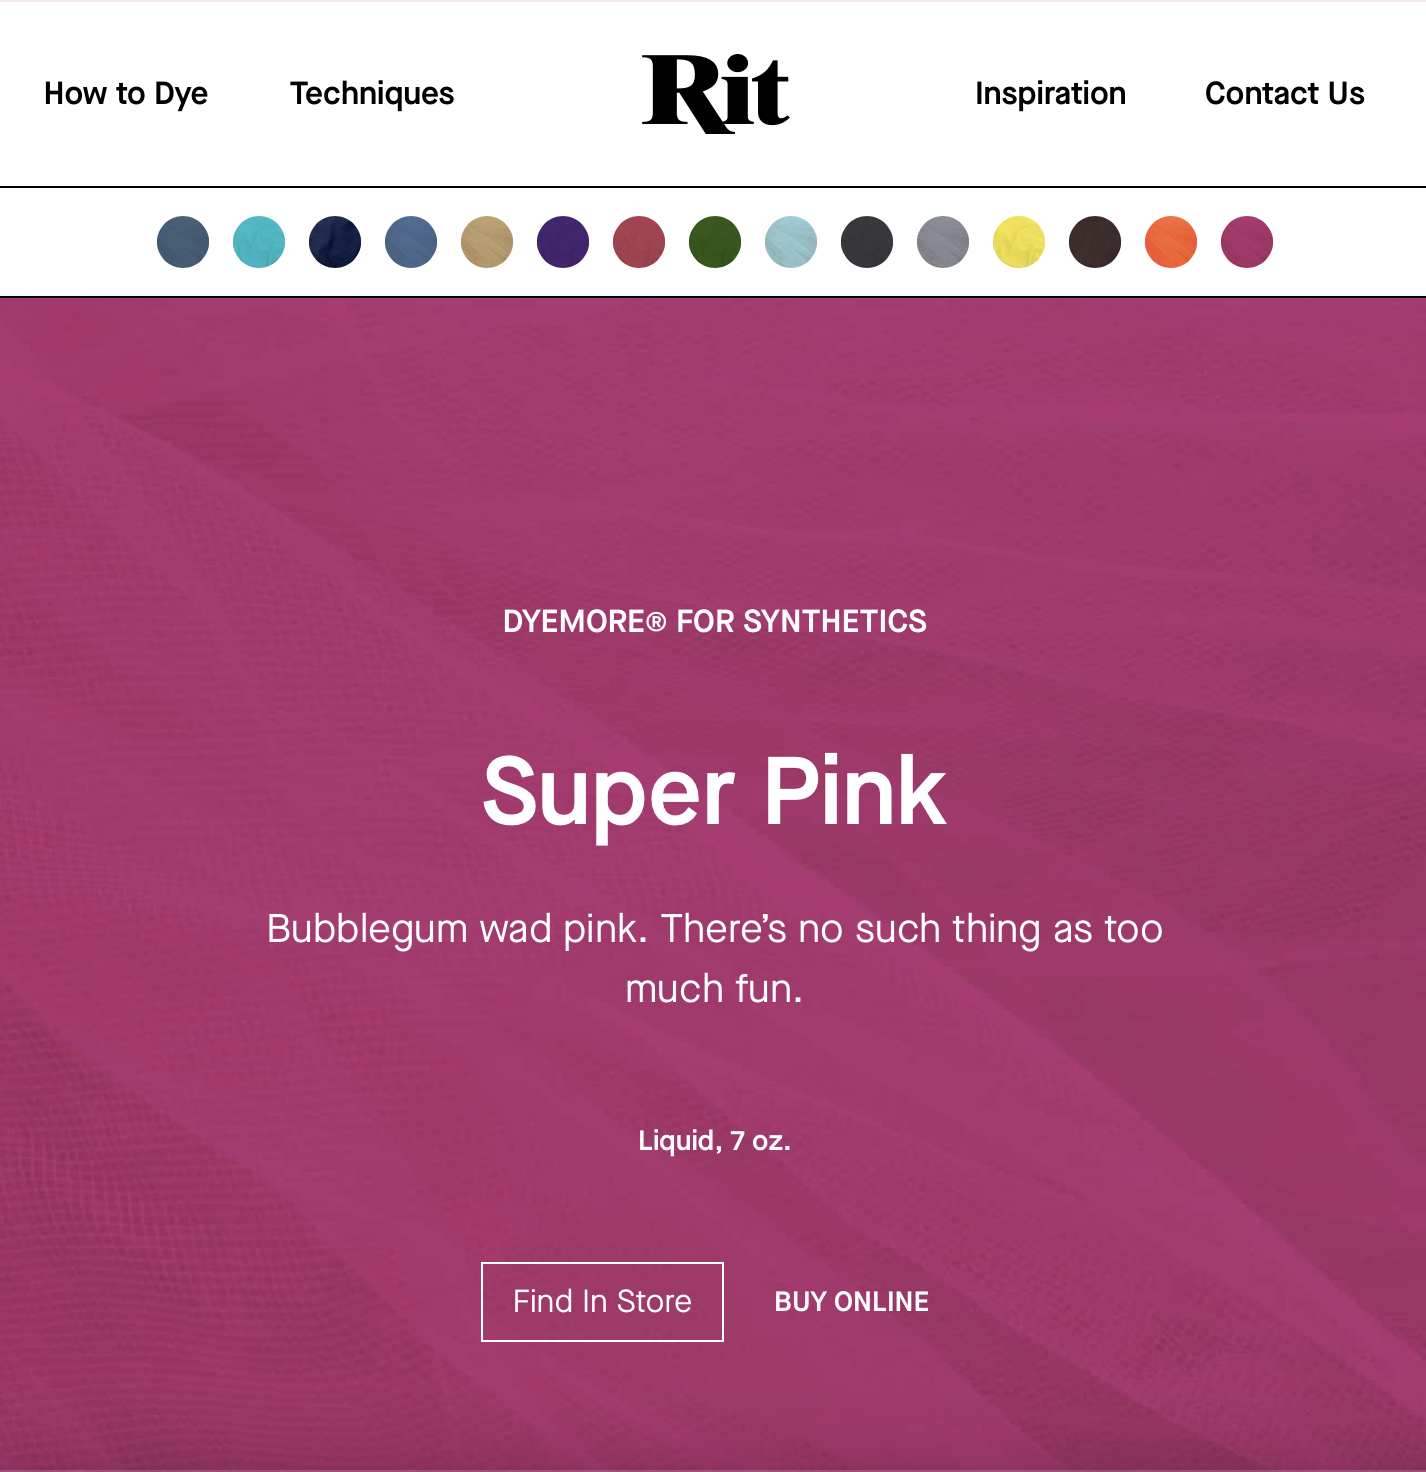This screenshot has height=1472, width=1426.
Task: Select the light gray color swatch
Action: 943,242
